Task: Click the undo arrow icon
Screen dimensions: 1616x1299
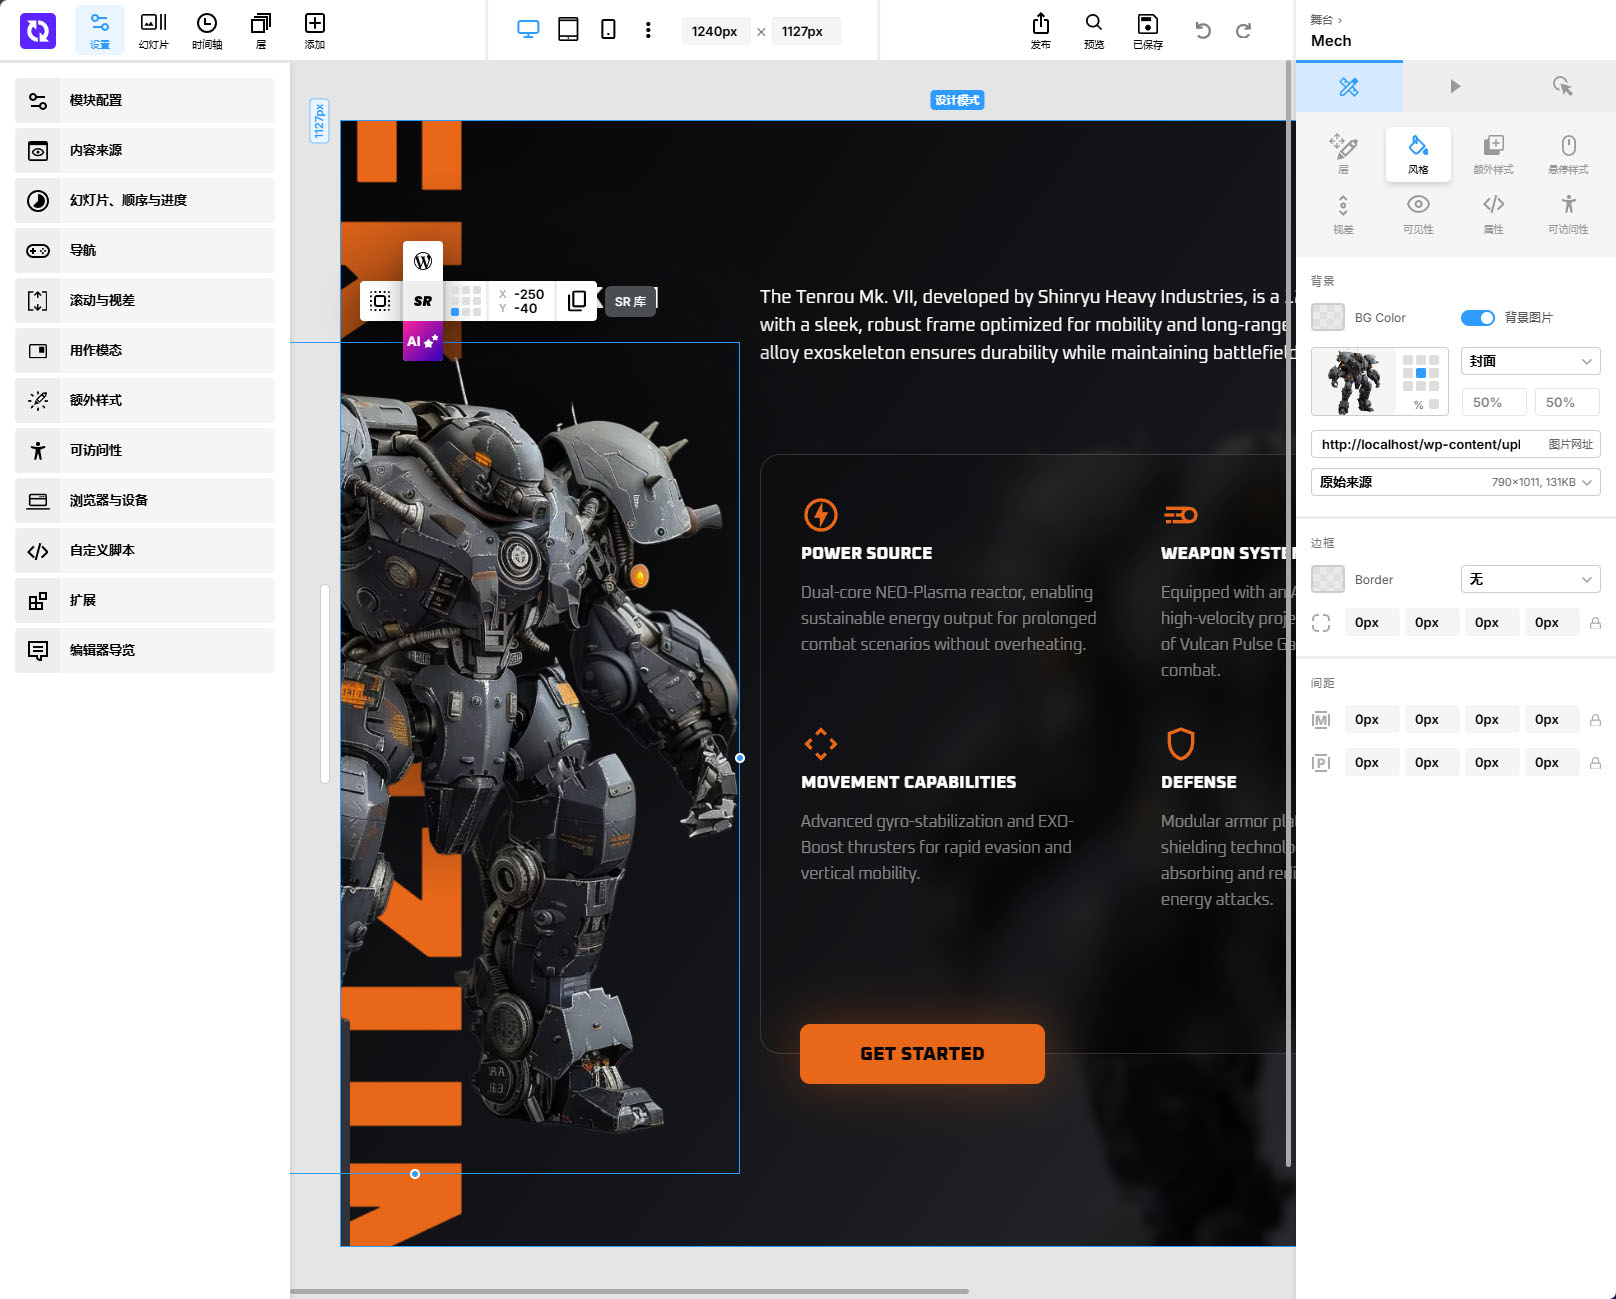Action: [x=1203, y=31]
